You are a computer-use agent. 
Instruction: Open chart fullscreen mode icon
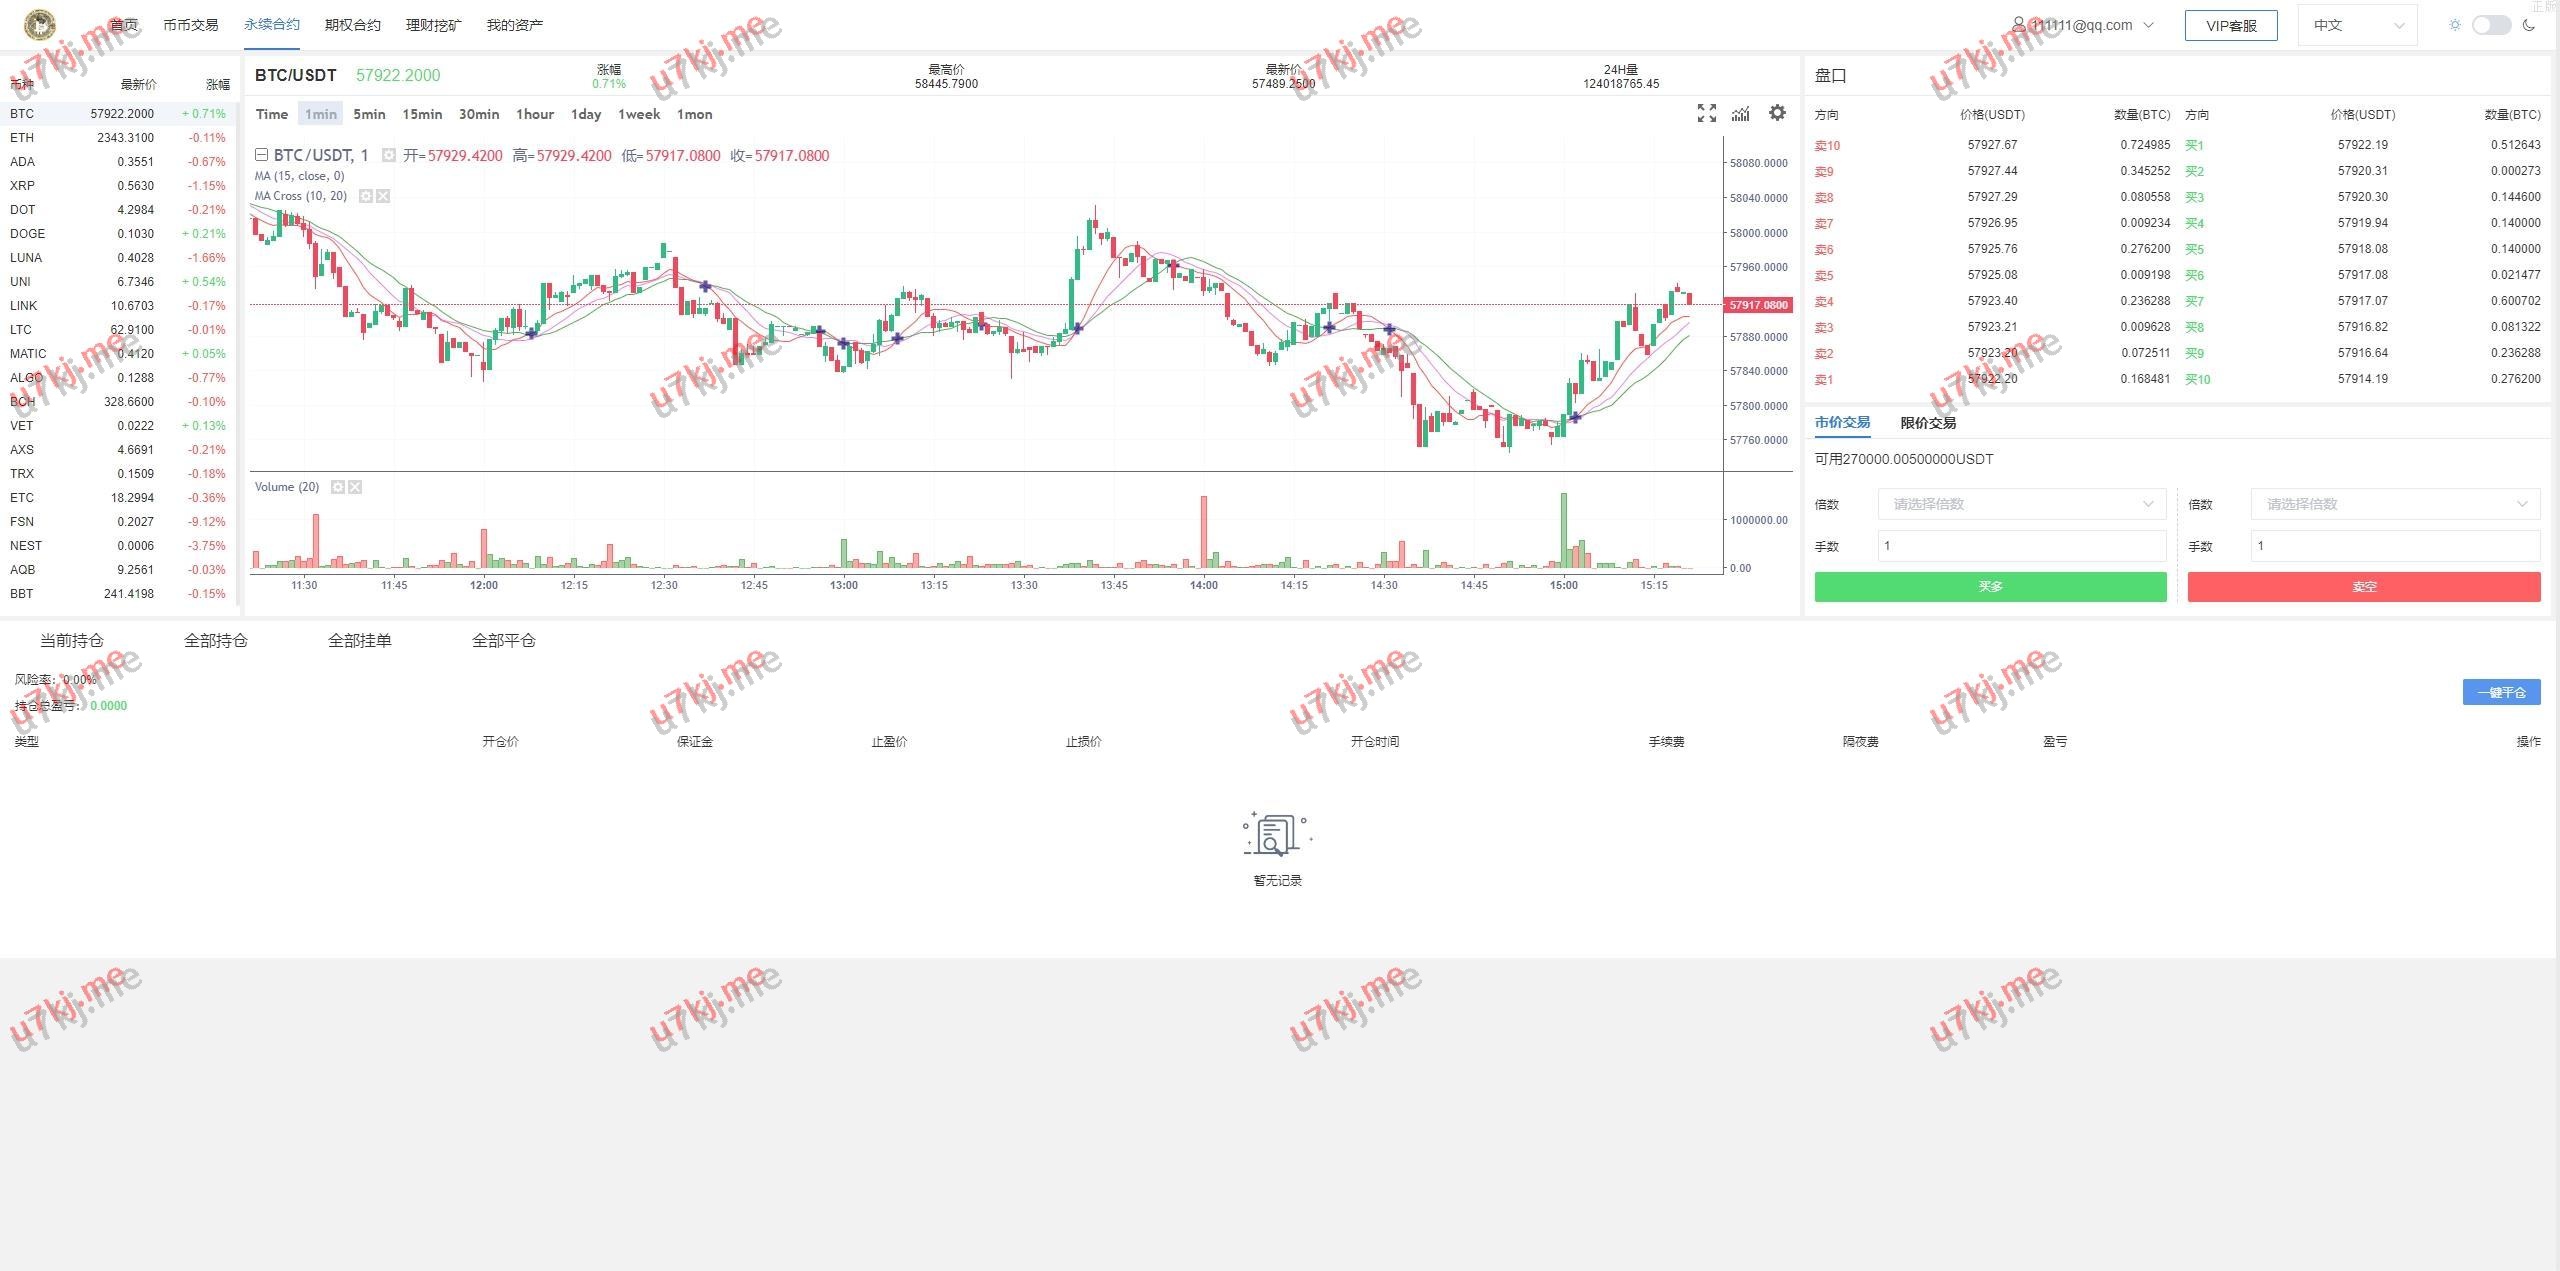[x=1706, y=114]
